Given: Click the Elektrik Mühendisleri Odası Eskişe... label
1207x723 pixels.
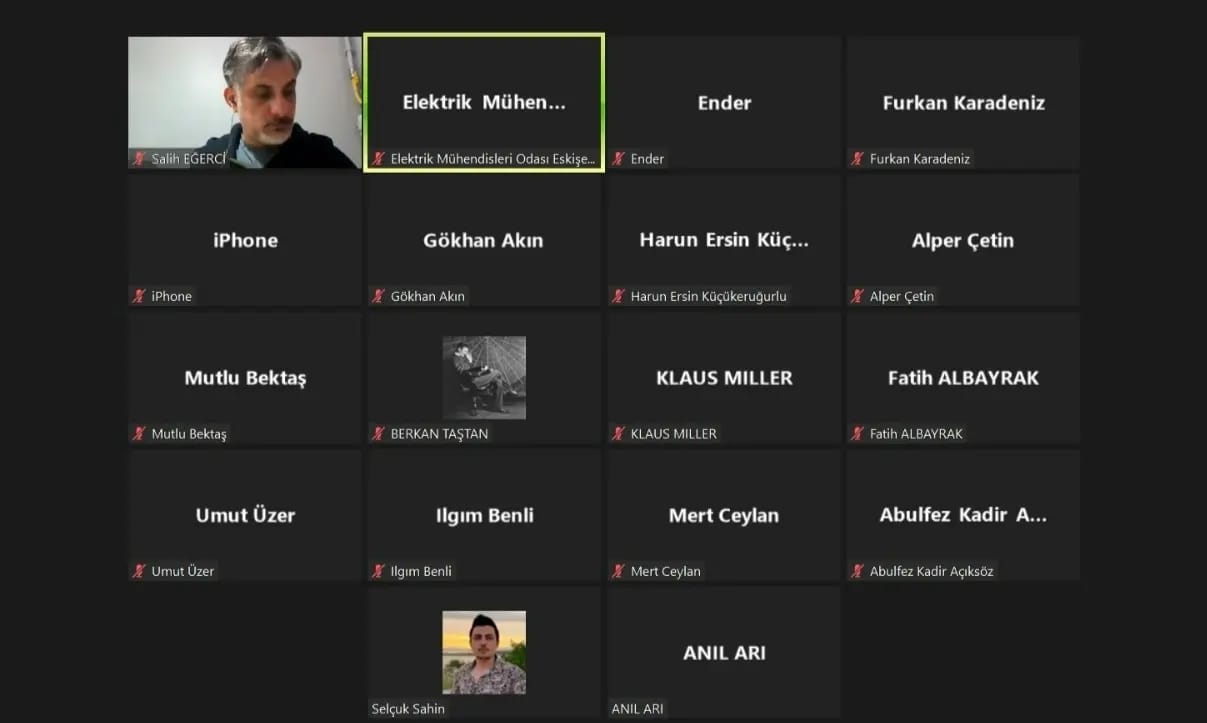Looking at the screenshot, I should 493,159.
